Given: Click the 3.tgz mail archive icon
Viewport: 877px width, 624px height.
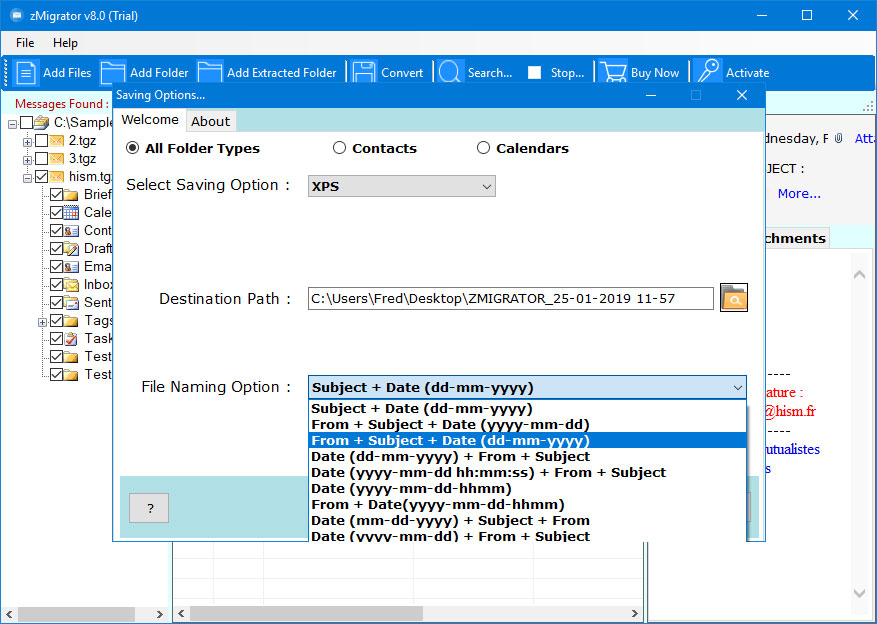Looking at the screenshot, I should coord(56,159).
